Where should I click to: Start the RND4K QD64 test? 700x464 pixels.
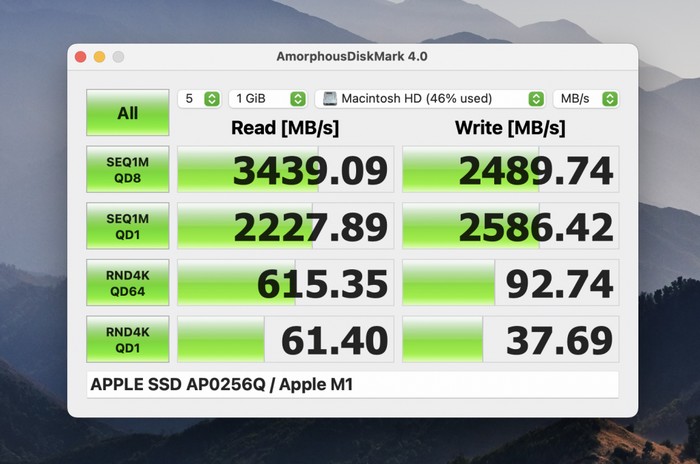tap(128, 283)
